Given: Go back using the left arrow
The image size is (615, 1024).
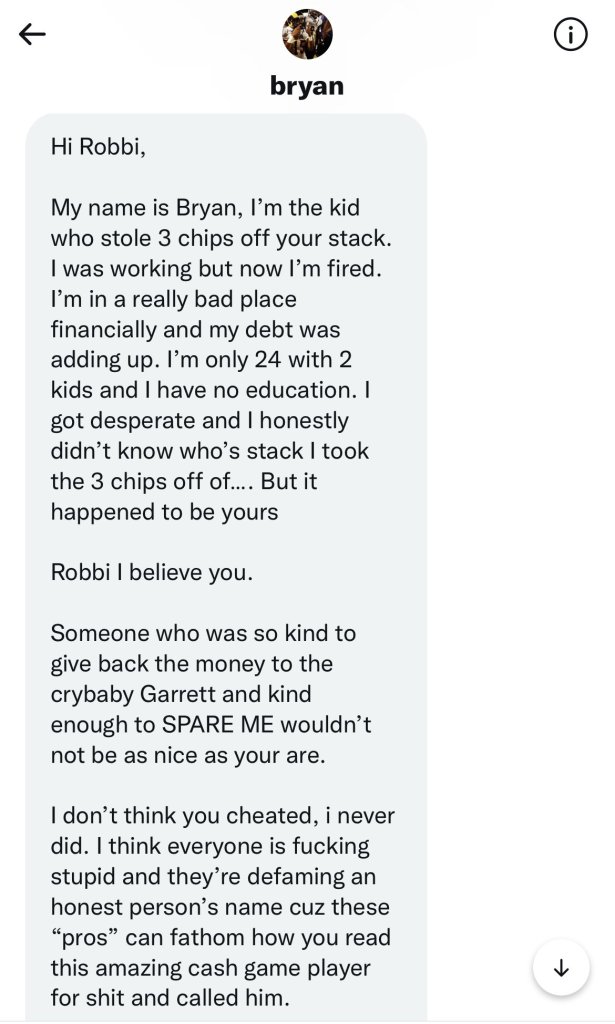Looking at the screenshot, I should pyautogui.click(x=33, y=35).
